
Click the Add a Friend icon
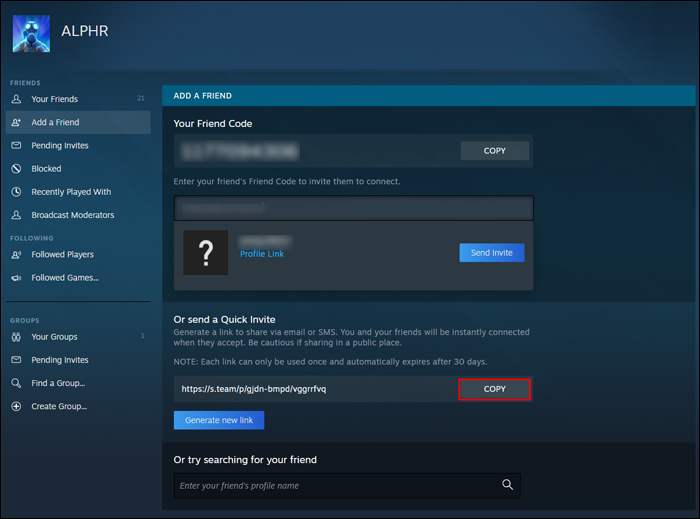pyautogui.click(x=16, y=122)
